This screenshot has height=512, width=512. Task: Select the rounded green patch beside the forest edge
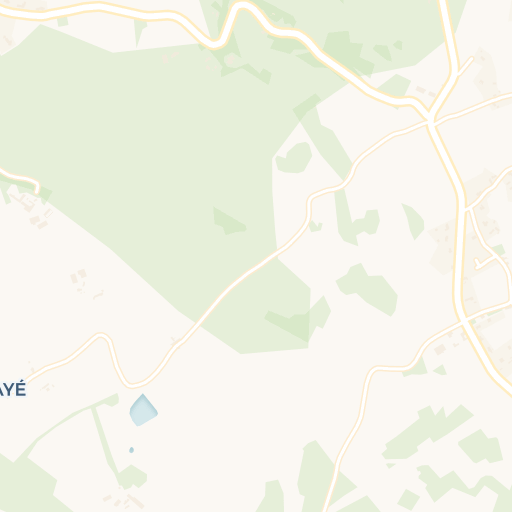pyautogui.click(x=294, y=158)
